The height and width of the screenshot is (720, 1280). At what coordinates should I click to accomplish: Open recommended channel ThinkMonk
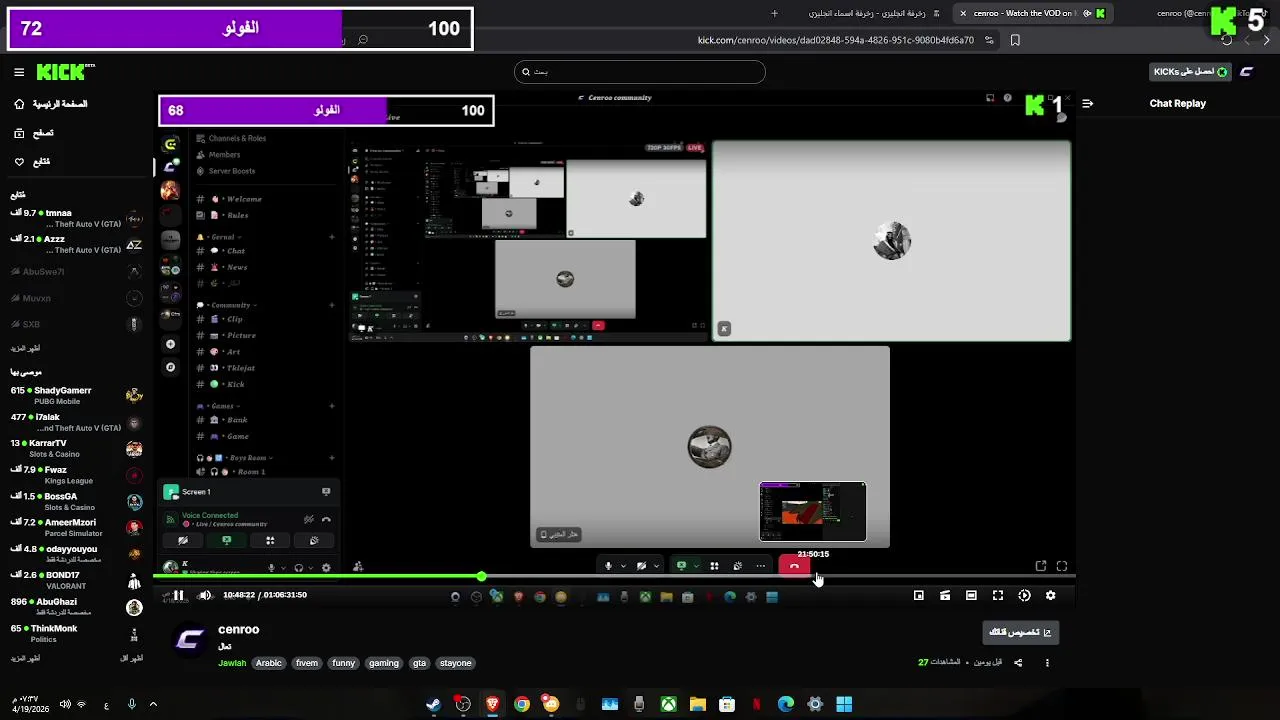pos(77,634)
